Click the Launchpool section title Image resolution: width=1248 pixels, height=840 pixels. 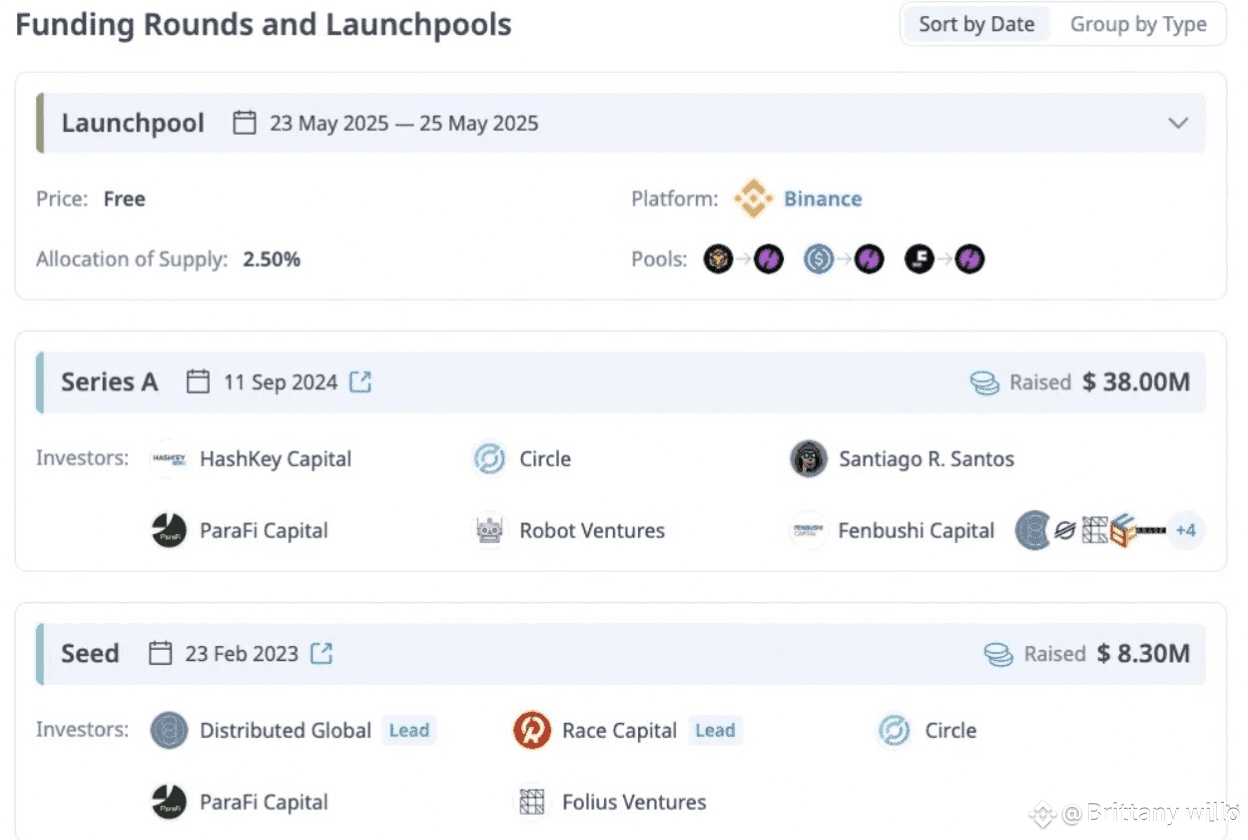(133, 123)
